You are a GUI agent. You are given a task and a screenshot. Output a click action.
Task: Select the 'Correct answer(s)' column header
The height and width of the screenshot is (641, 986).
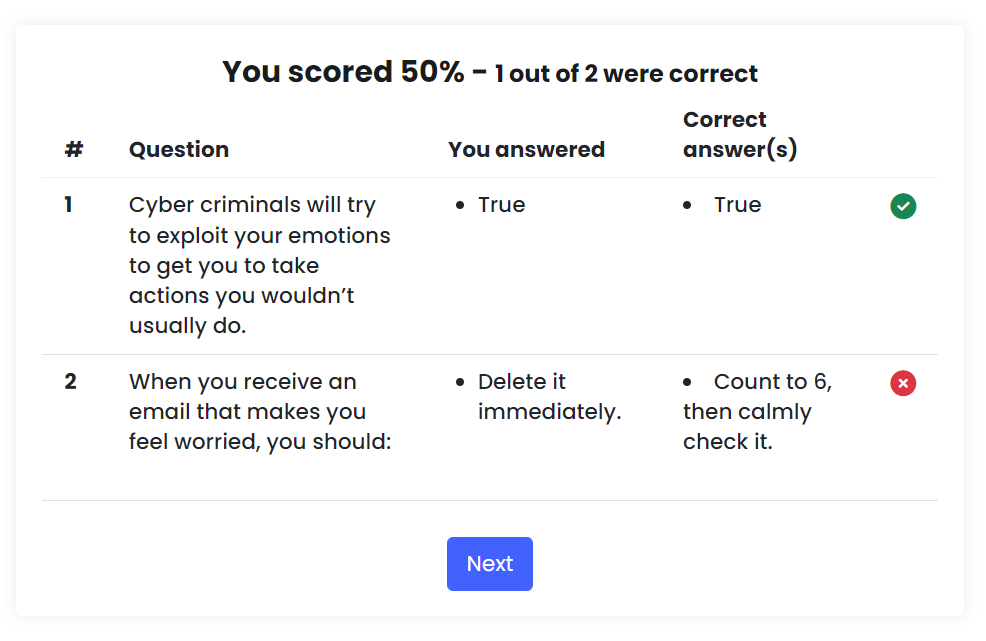pyautogui.click(x=740, y=135)
